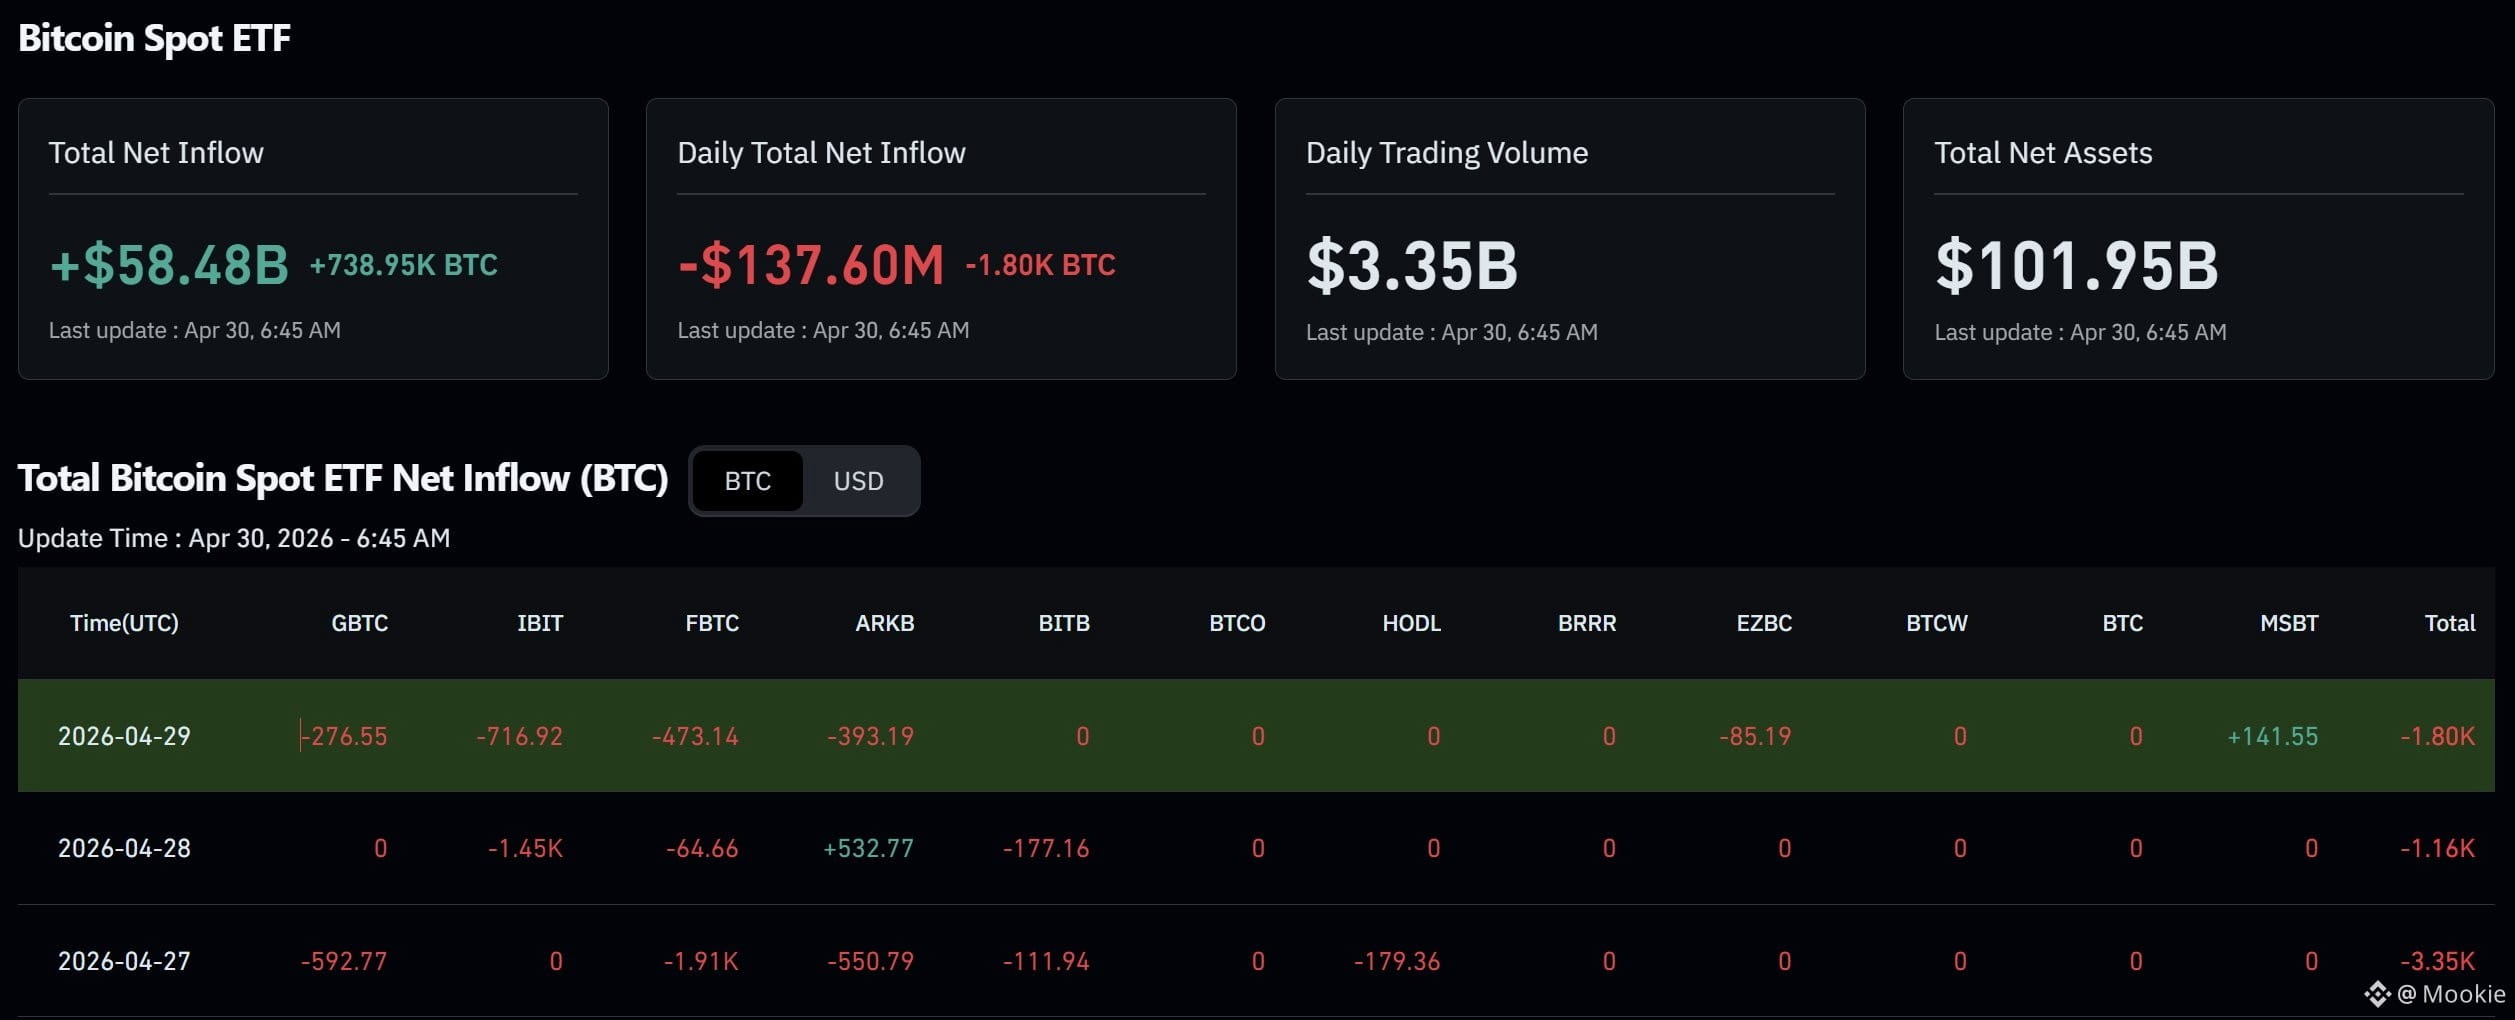Click the -177.16 BITB value
Screen dimensions: 2515x1020
point(1046,848)
